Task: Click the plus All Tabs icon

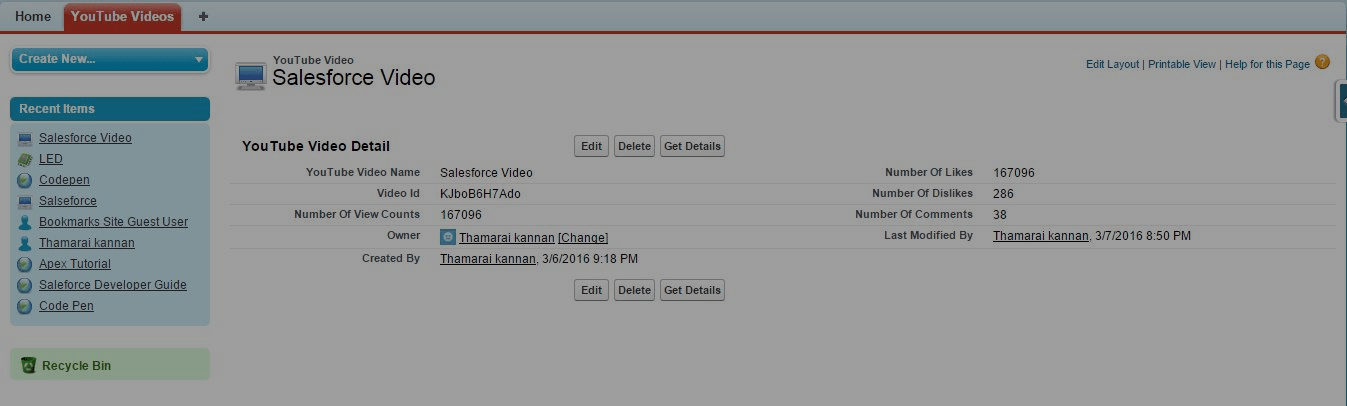Action: [x=204, y=16]
